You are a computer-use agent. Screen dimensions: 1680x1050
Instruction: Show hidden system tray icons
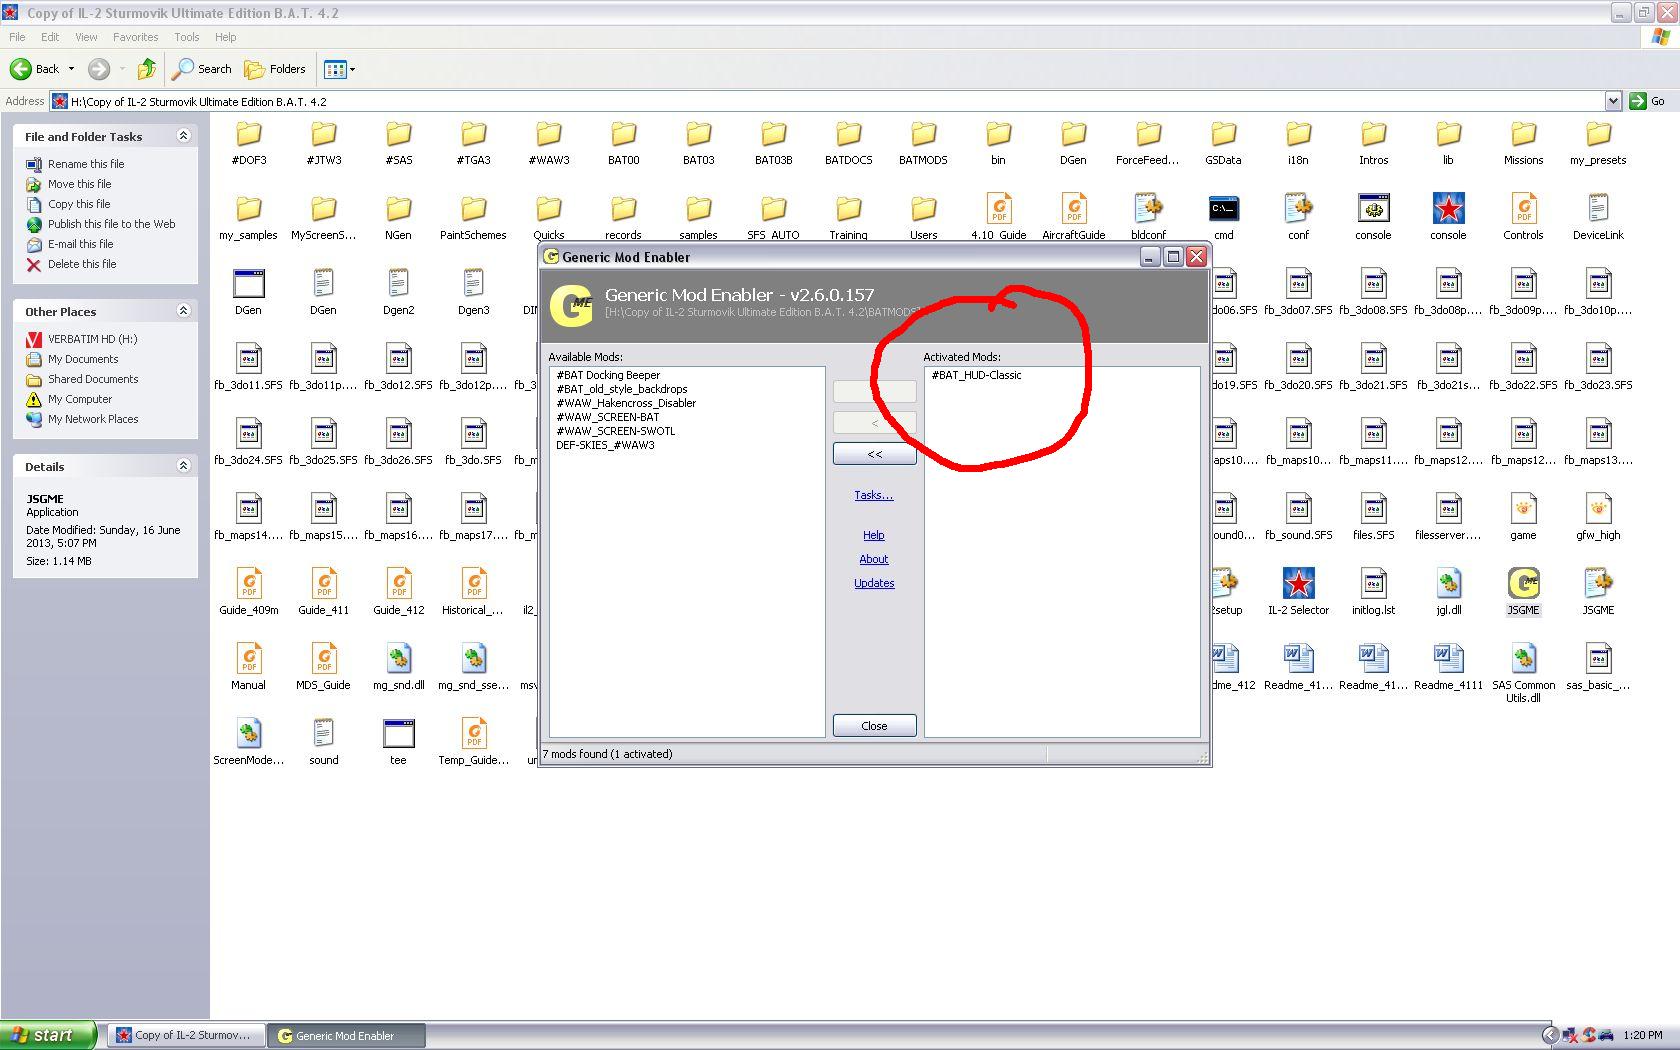coord(1550,1035)
